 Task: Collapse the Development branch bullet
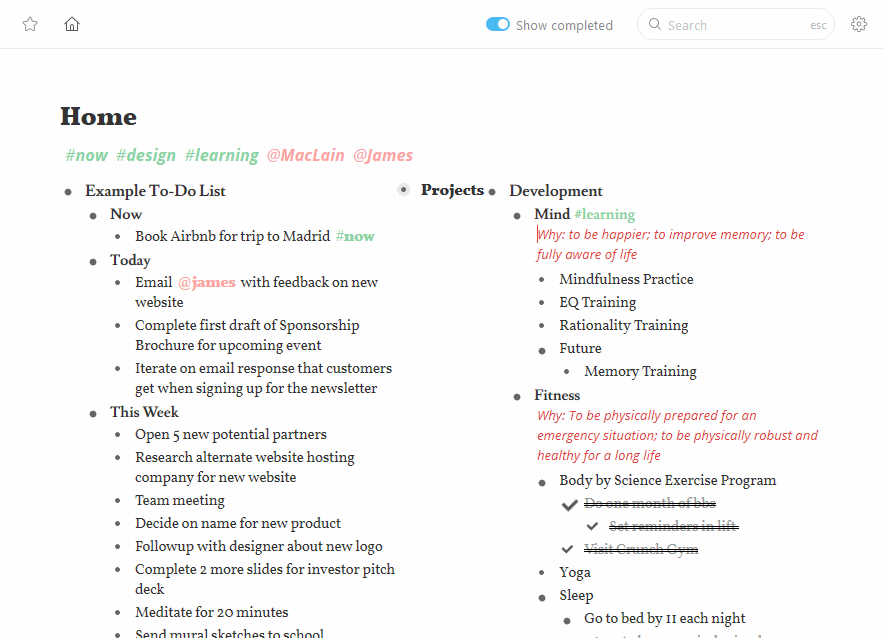coord(492,191)
